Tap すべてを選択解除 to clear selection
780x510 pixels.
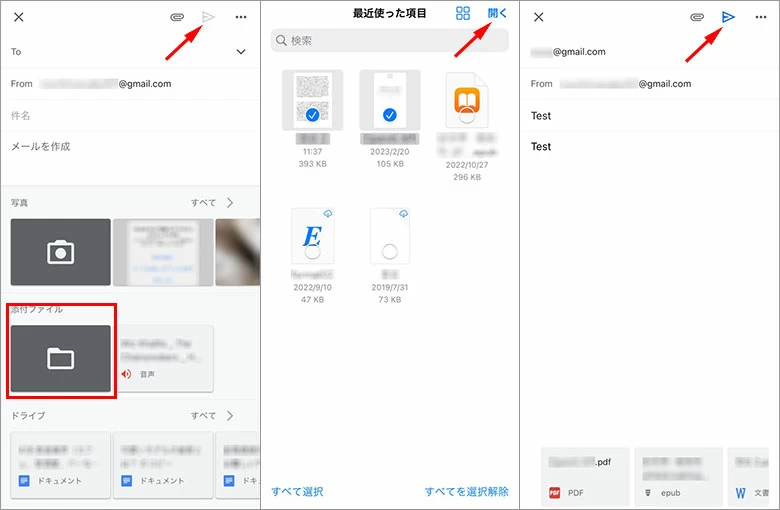[466, 491]
